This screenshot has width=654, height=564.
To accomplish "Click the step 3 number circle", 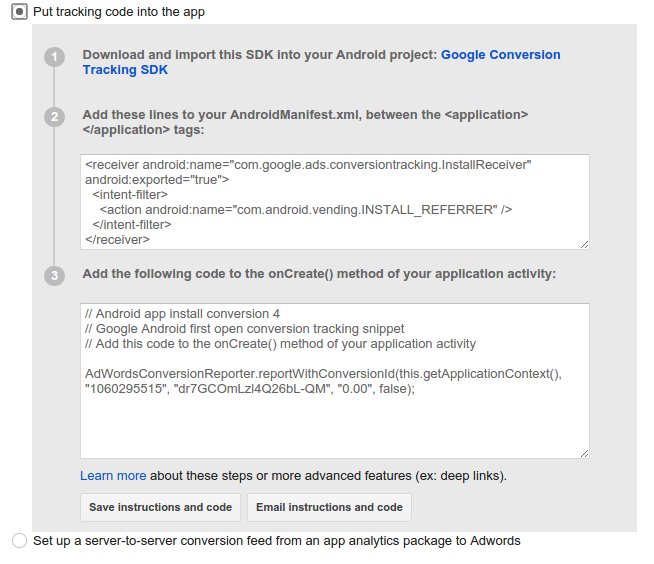I will (56, 275).
